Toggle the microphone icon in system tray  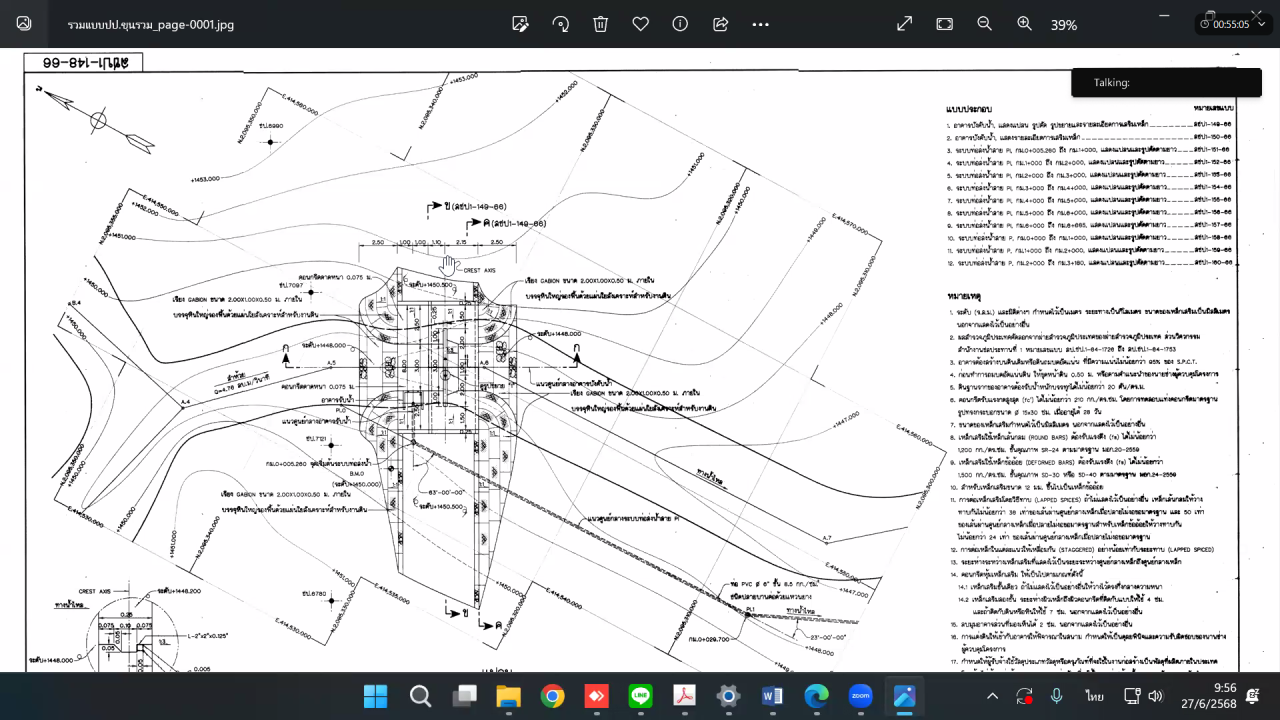click(1056, 696)
